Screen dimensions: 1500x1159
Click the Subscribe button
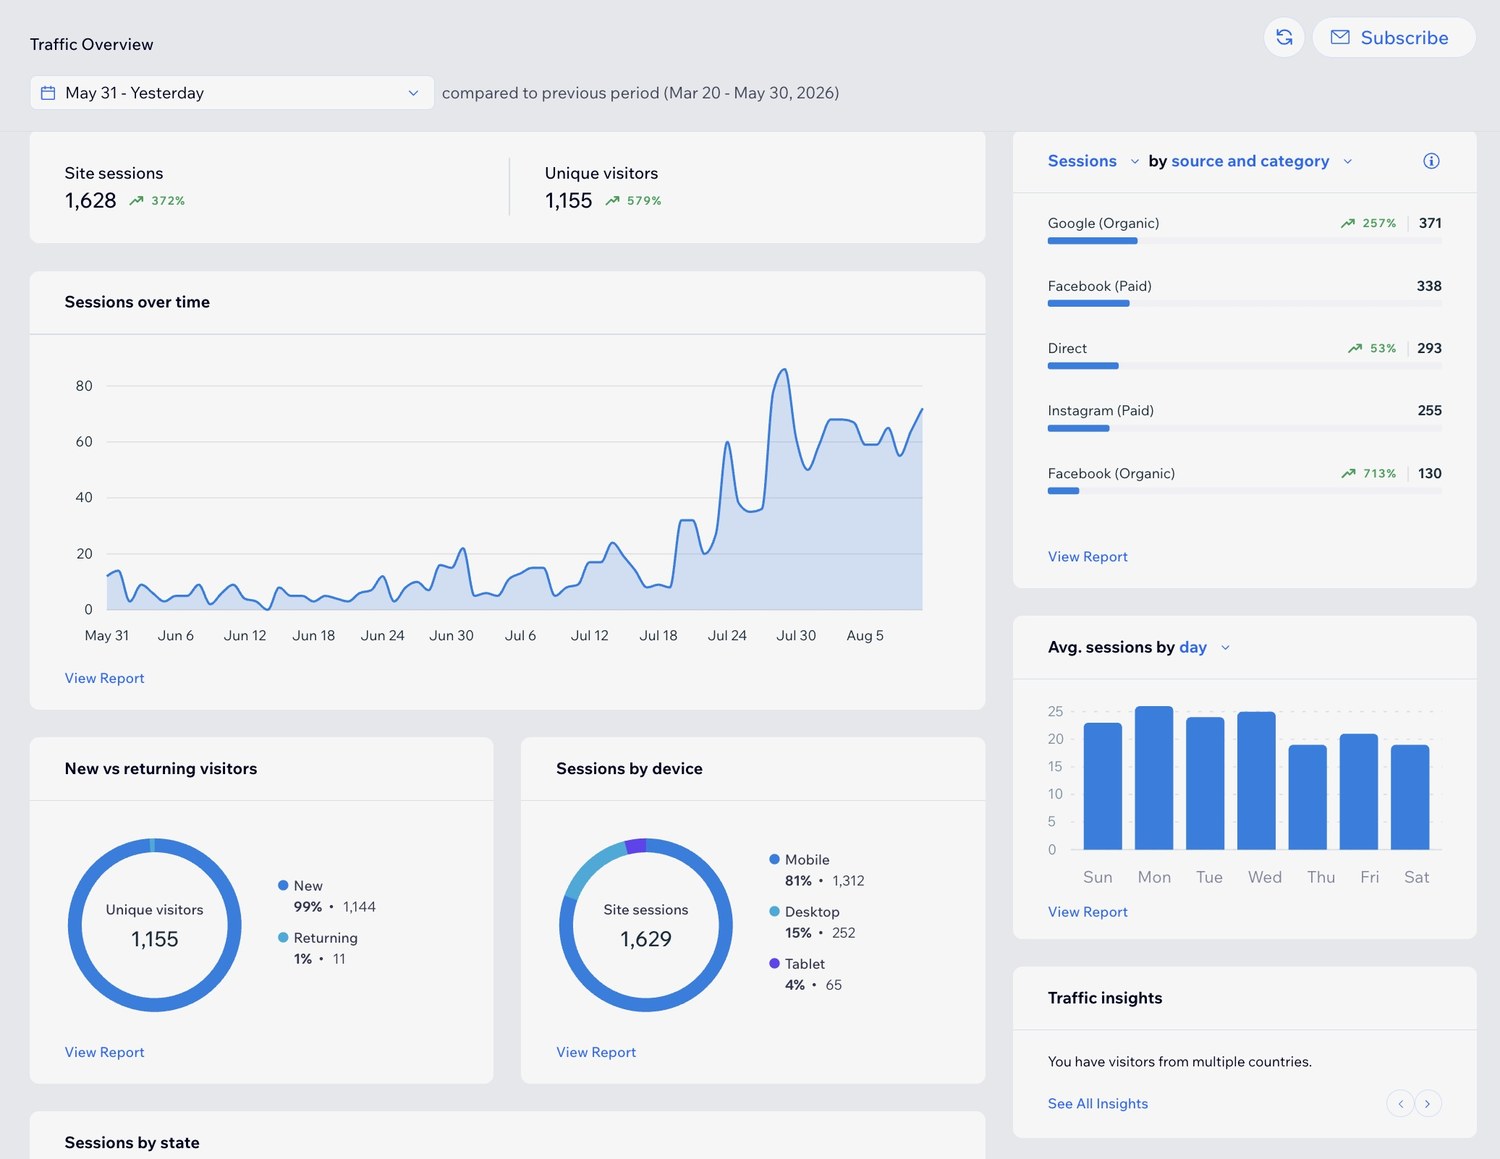click(x=1393, y=37)
